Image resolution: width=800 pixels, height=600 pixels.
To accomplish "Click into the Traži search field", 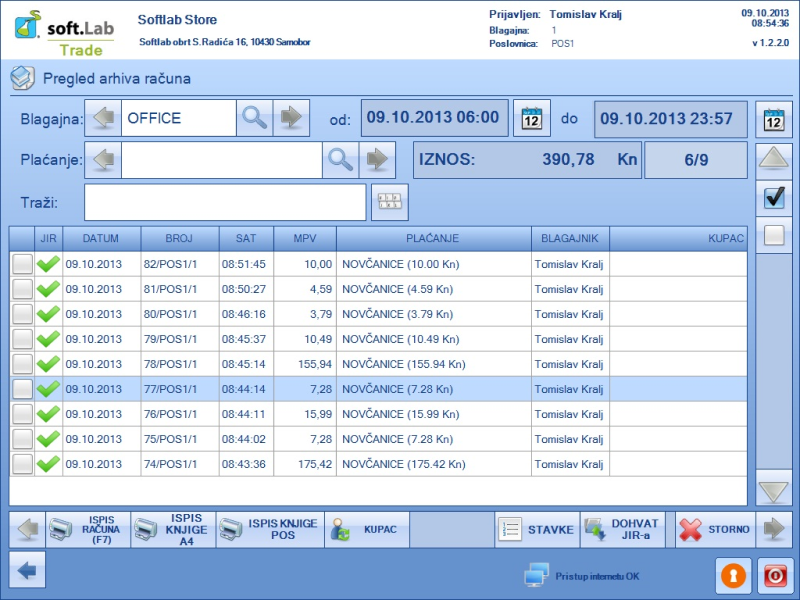I will (225, 203).
